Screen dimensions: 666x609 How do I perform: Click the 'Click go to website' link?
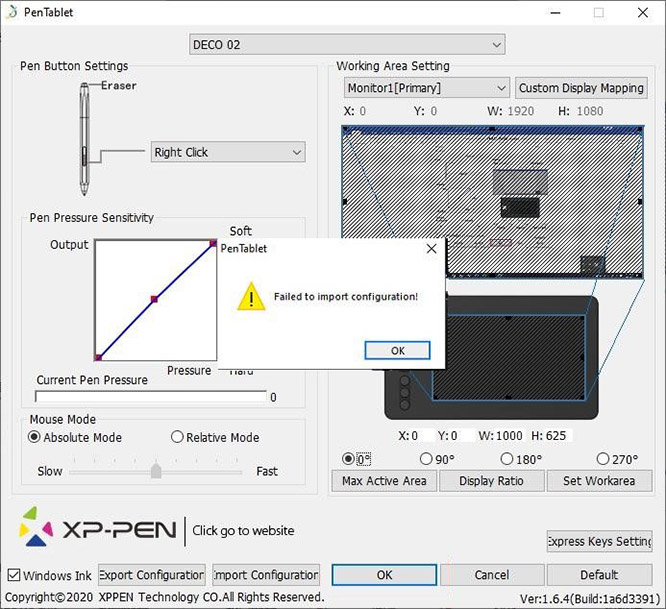click(243, 530)
